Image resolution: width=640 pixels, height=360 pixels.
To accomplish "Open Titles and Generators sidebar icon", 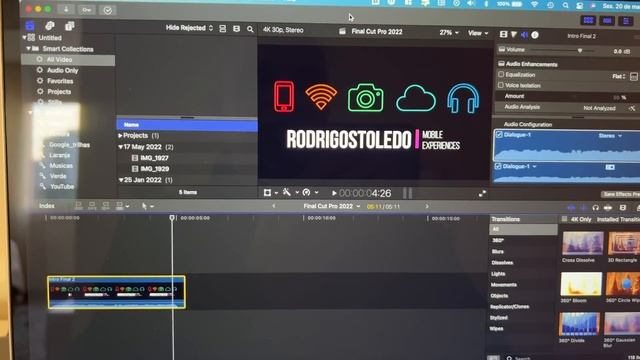I will pyautogui.click(x=70, y=26).
